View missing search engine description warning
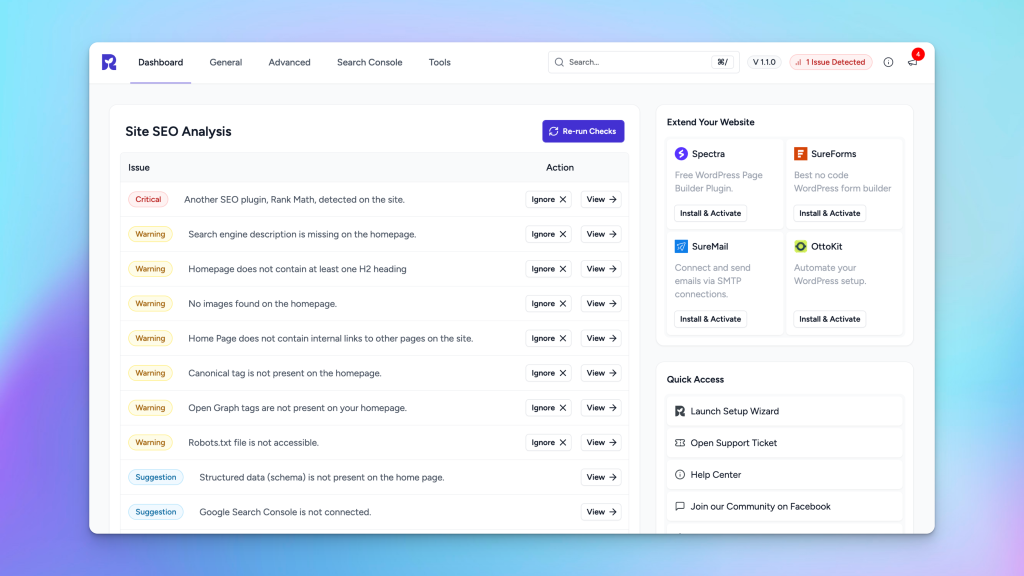The width and height of the screenshot is (1024, 576). 601,234
